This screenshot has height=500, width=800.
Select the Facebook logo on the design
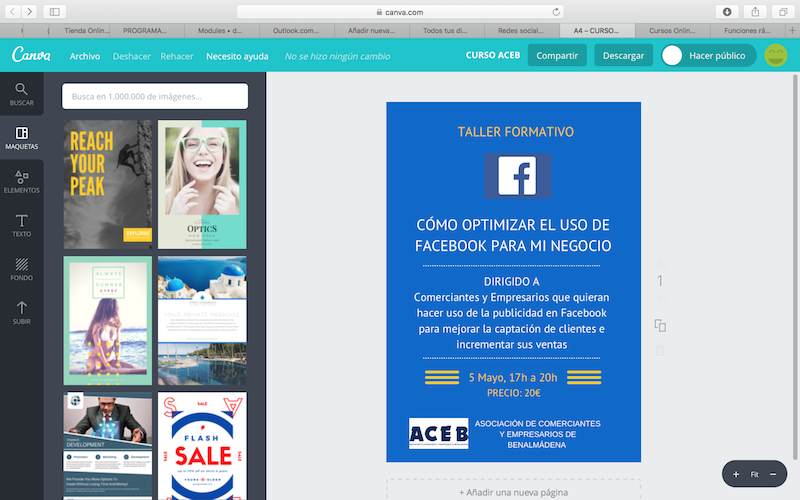coord(517,176)
